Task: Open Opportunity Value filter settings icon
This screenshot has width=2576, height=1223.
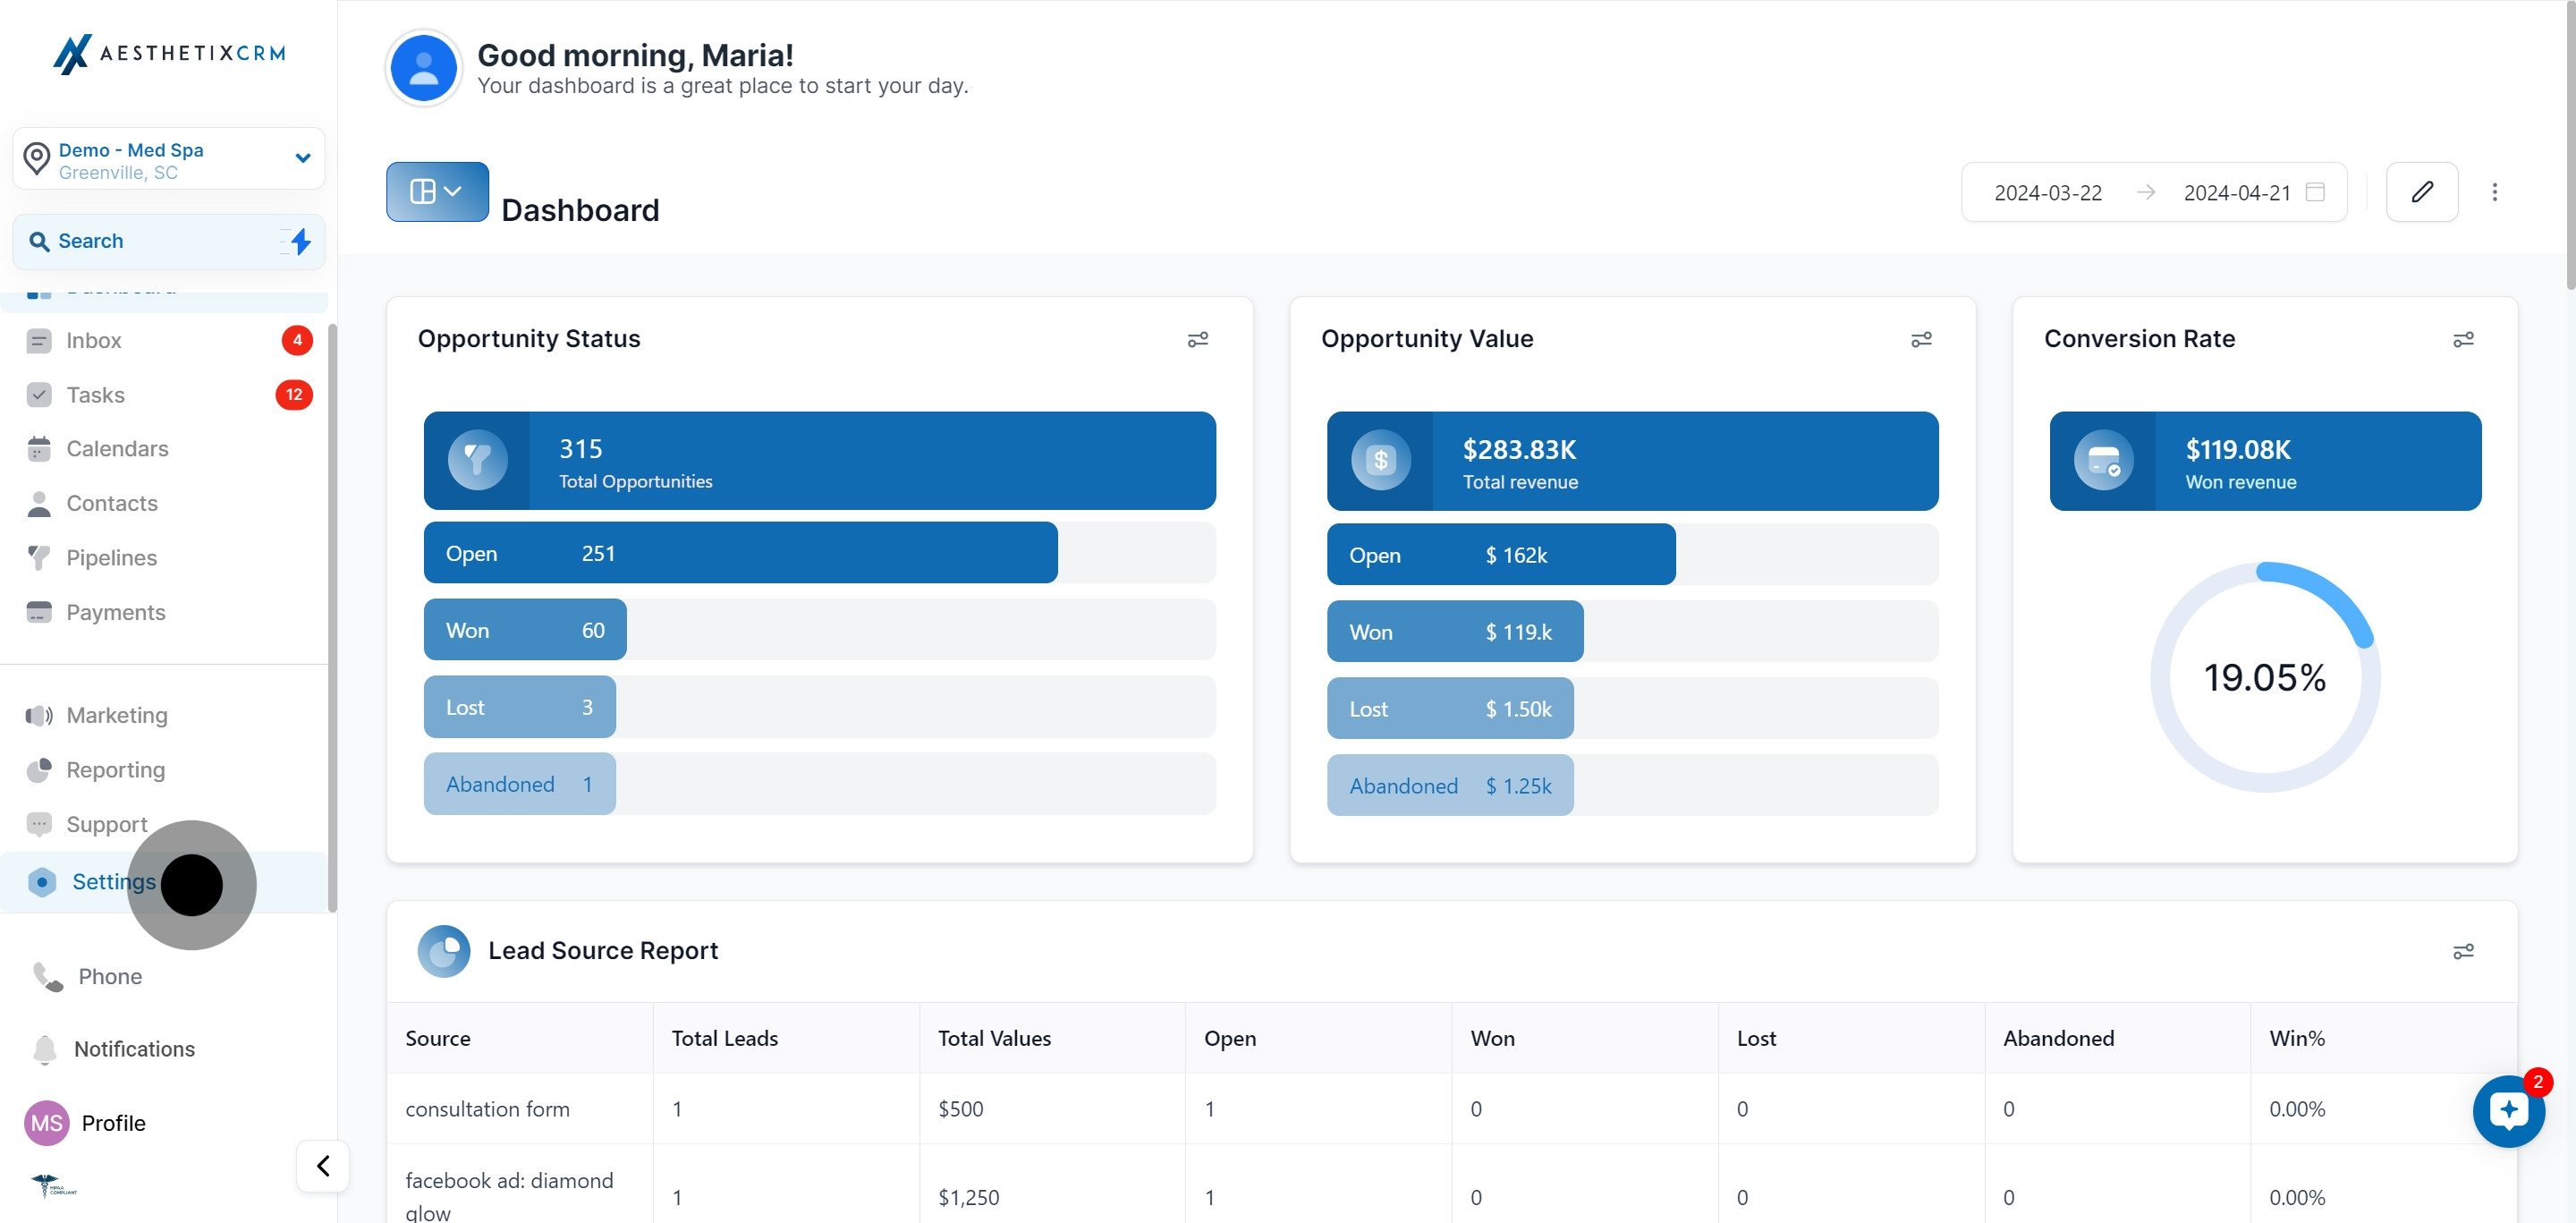Action: click(x=1920, y=340)
